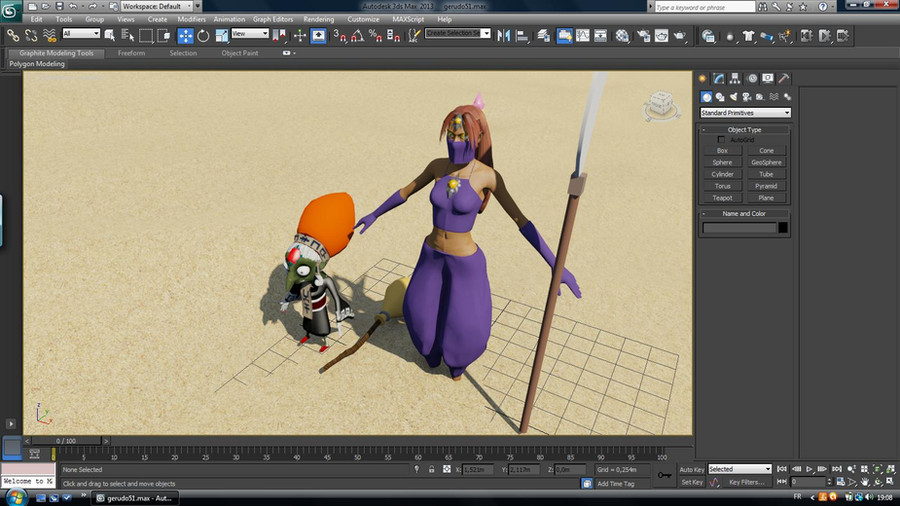Open the Utilities hammer panel icon
This screenshot has width=900, height=506.
click(783, 78)
